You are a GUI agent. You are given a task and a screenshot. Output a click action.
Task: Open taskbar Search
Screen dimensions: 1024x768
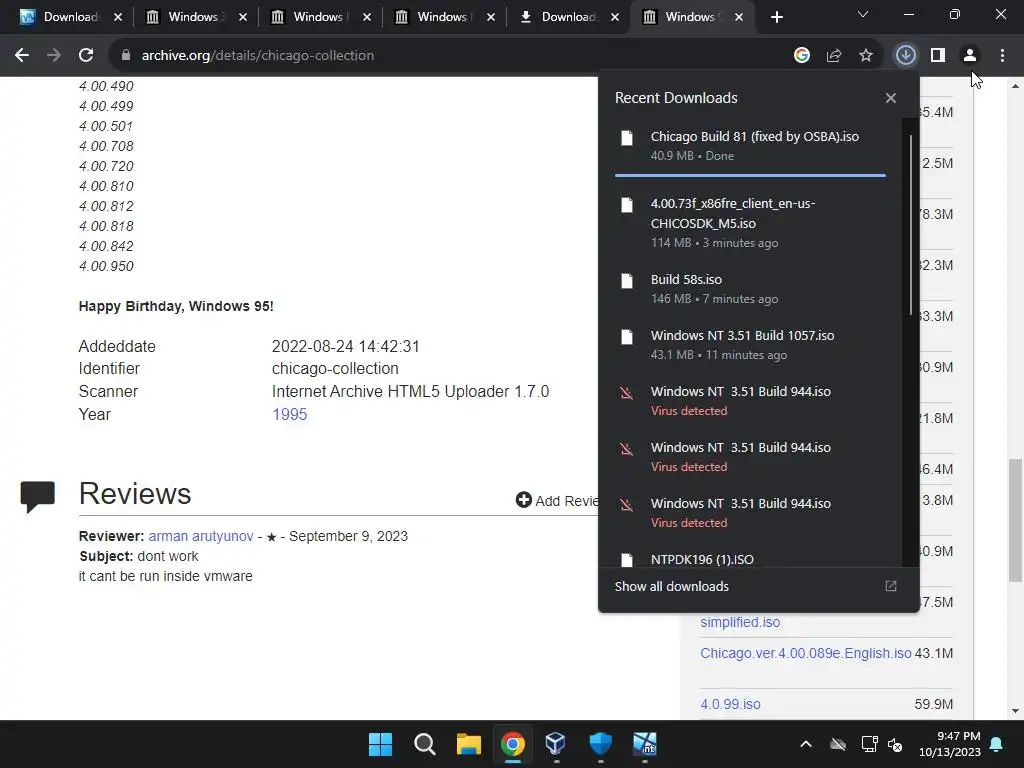coord(424,744)
